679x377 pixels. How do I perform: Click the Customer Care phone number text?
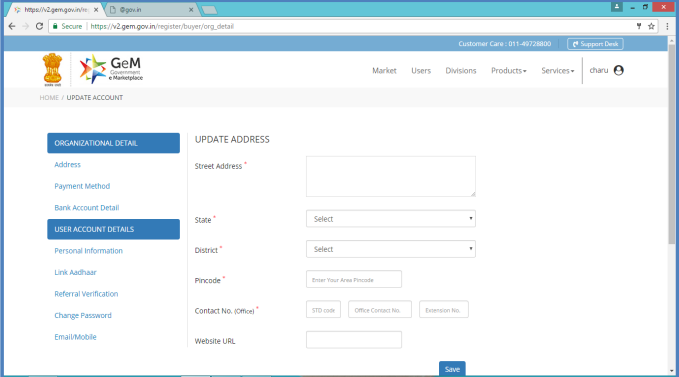[x=504, y=44]
